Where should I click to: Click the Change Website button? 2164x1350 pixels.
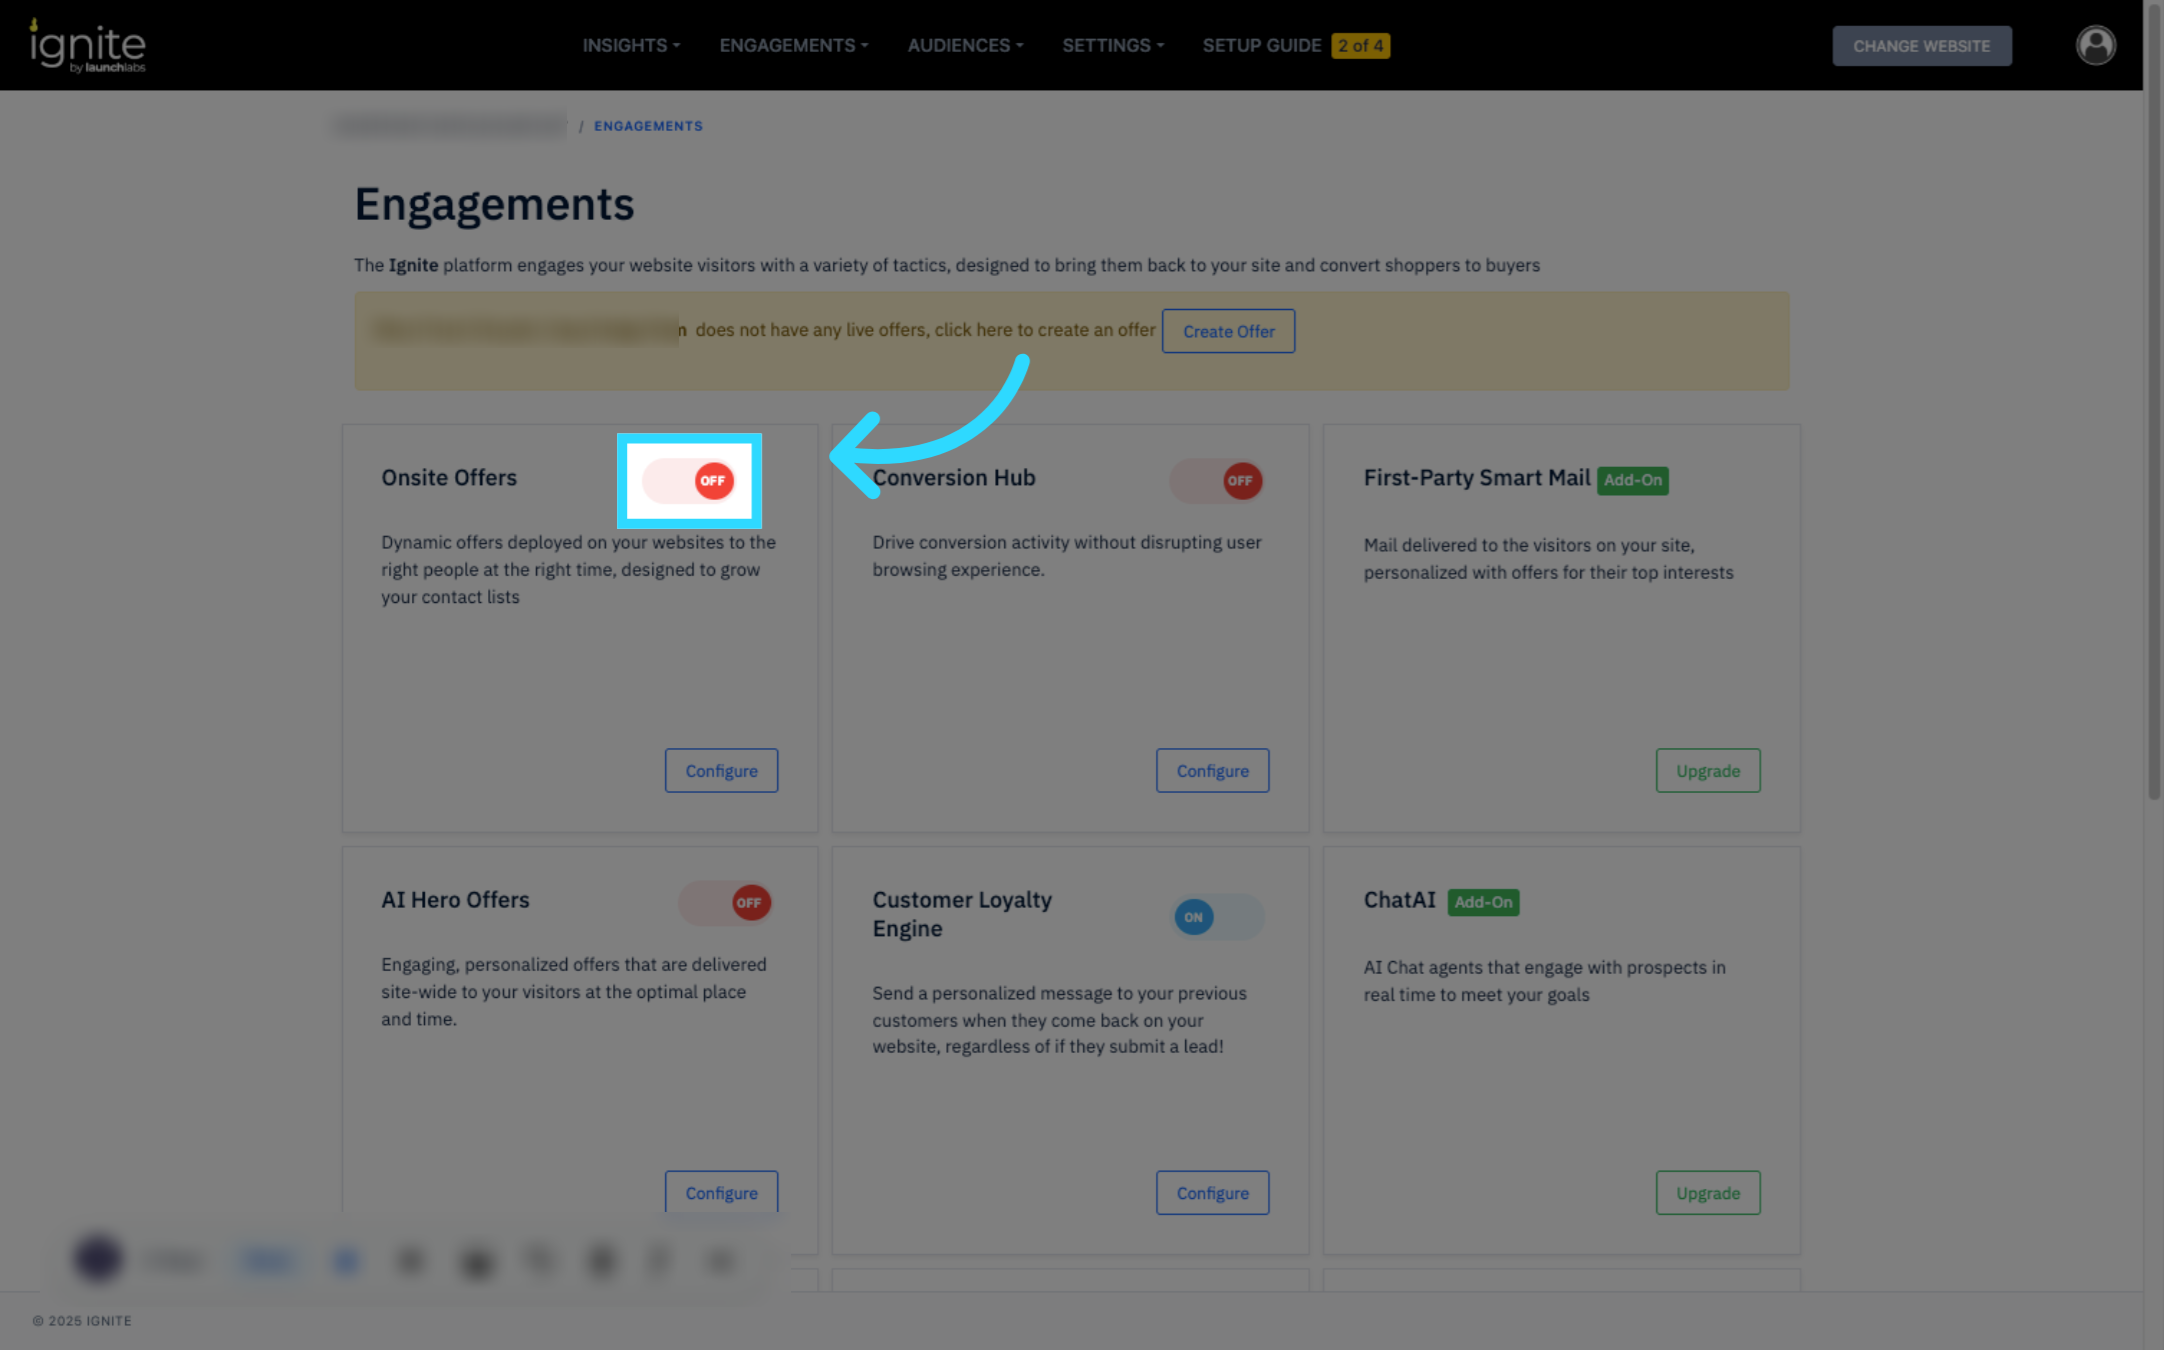(1921, 46)
